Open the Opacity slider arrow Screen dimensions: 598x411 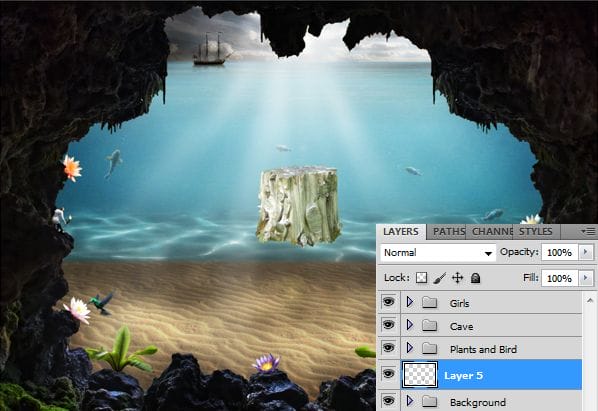586,252
